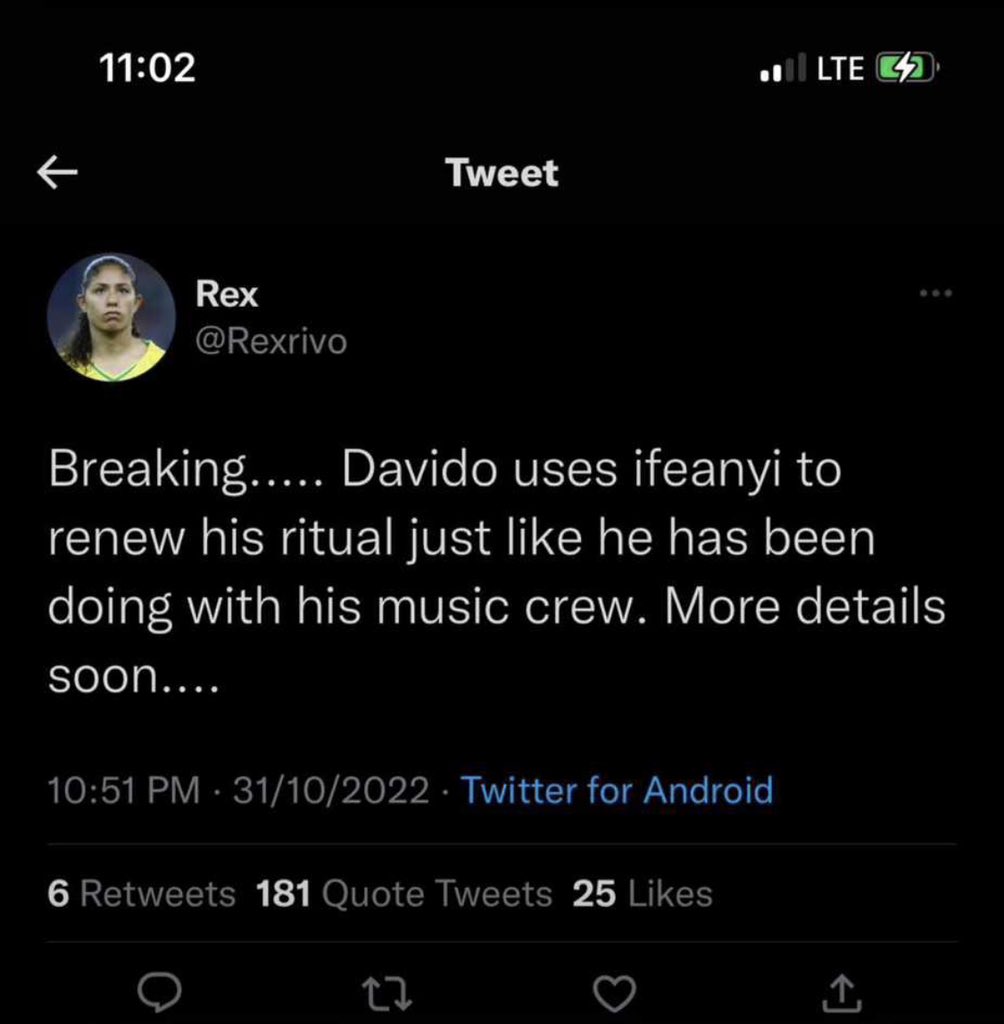Tap the 11:02 status bar clock
The height and width of the screenshot is (1024, 1004).
point(148,67)
